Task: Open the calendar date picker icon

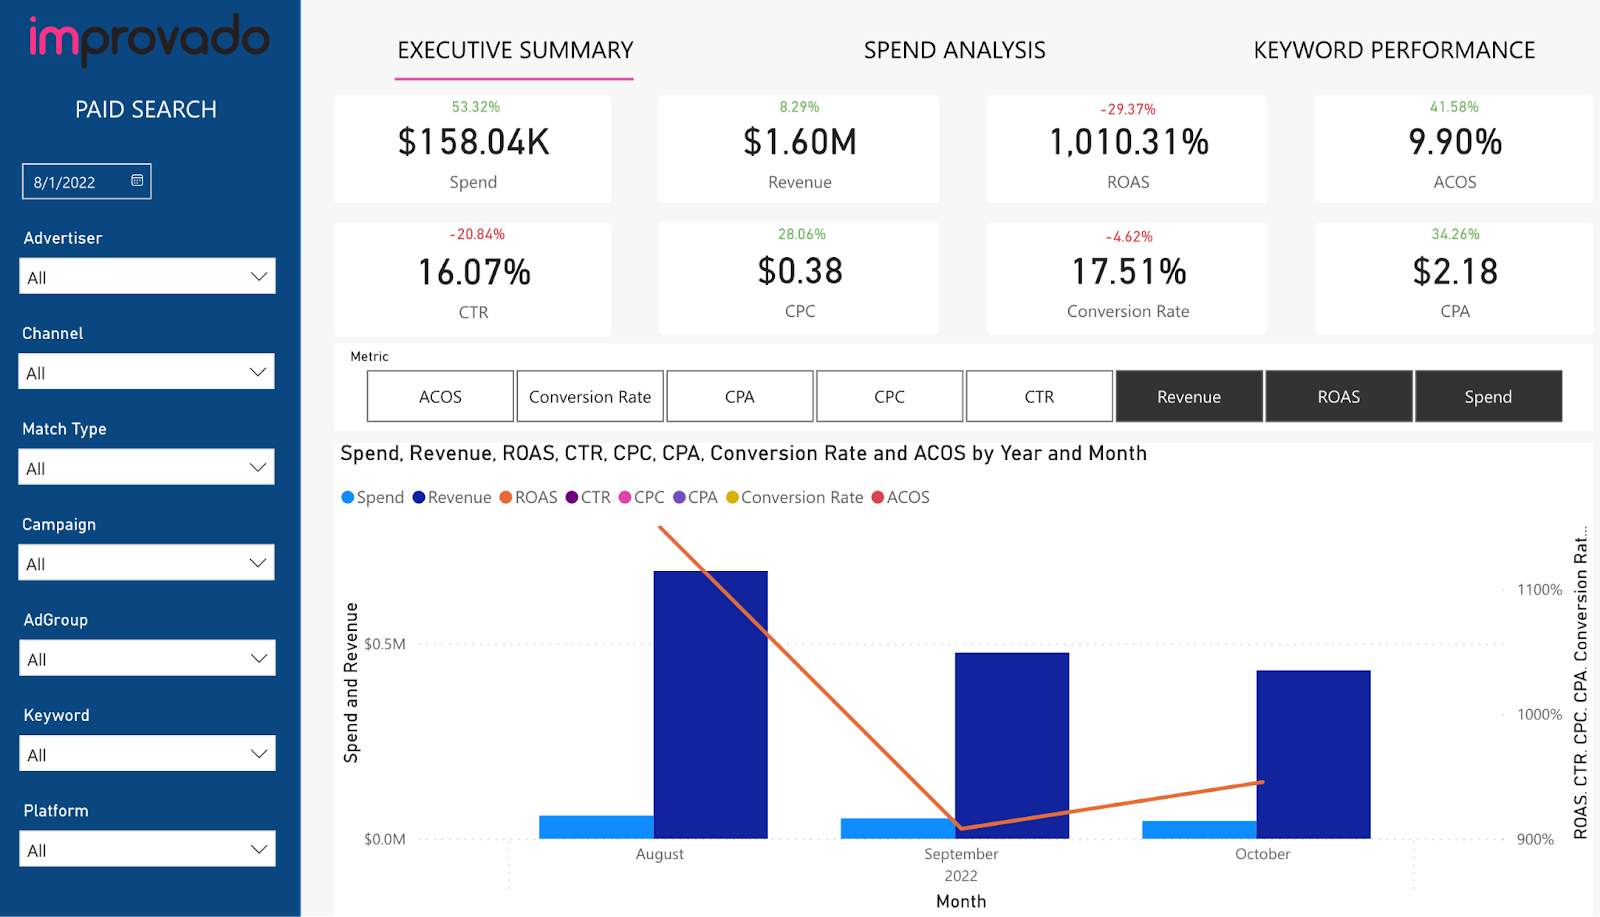Action: click(137, 181)
